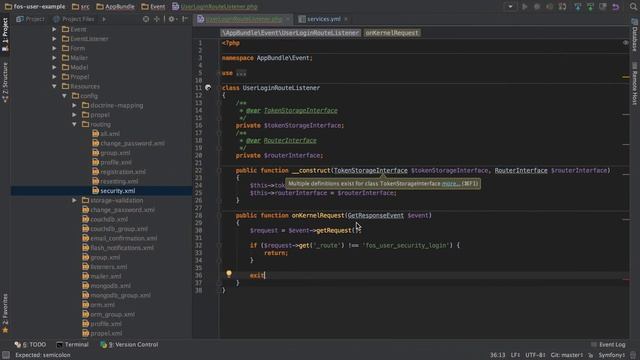Click the listen for debug connections icon
The width and height of the screenshot is (640, 360).
pyautogui.click(x=562, y=7)
